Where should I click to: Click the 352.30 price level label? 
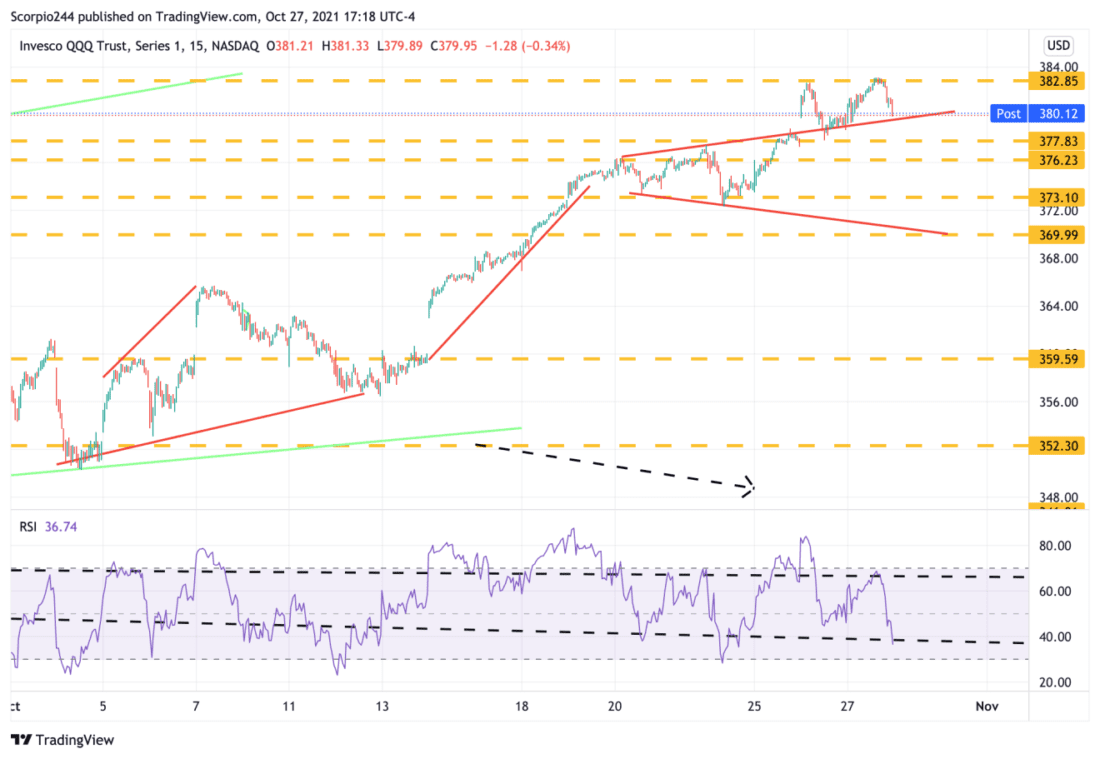click(x=1058, y=446)
